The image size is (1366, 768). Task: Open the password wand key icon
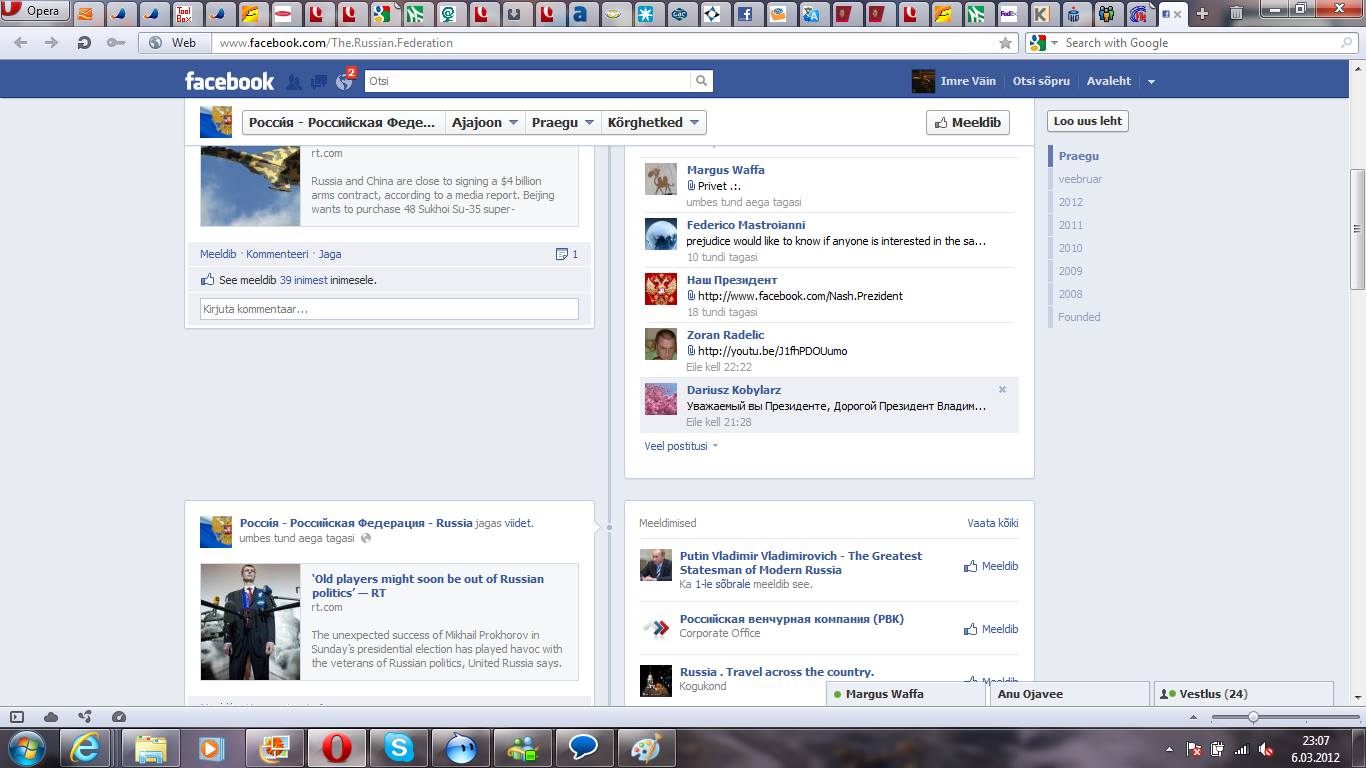116,43
